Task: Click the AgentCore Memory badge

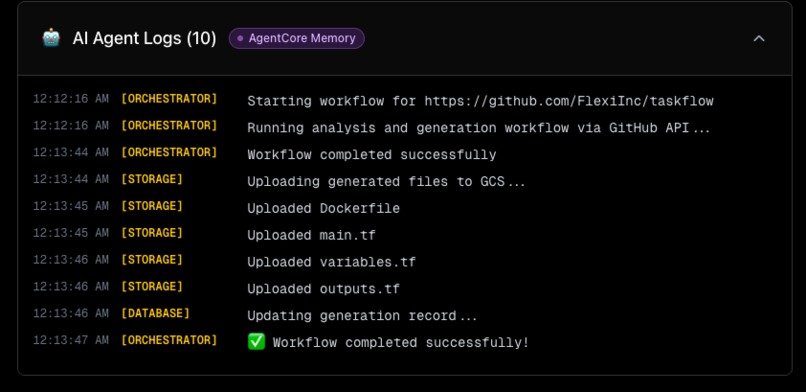Action: tap(297, 39)
